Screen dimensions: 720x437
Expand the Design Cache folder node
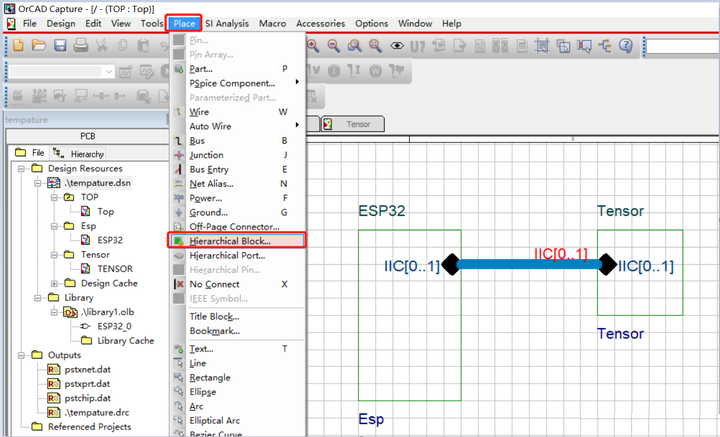[54, 283]
